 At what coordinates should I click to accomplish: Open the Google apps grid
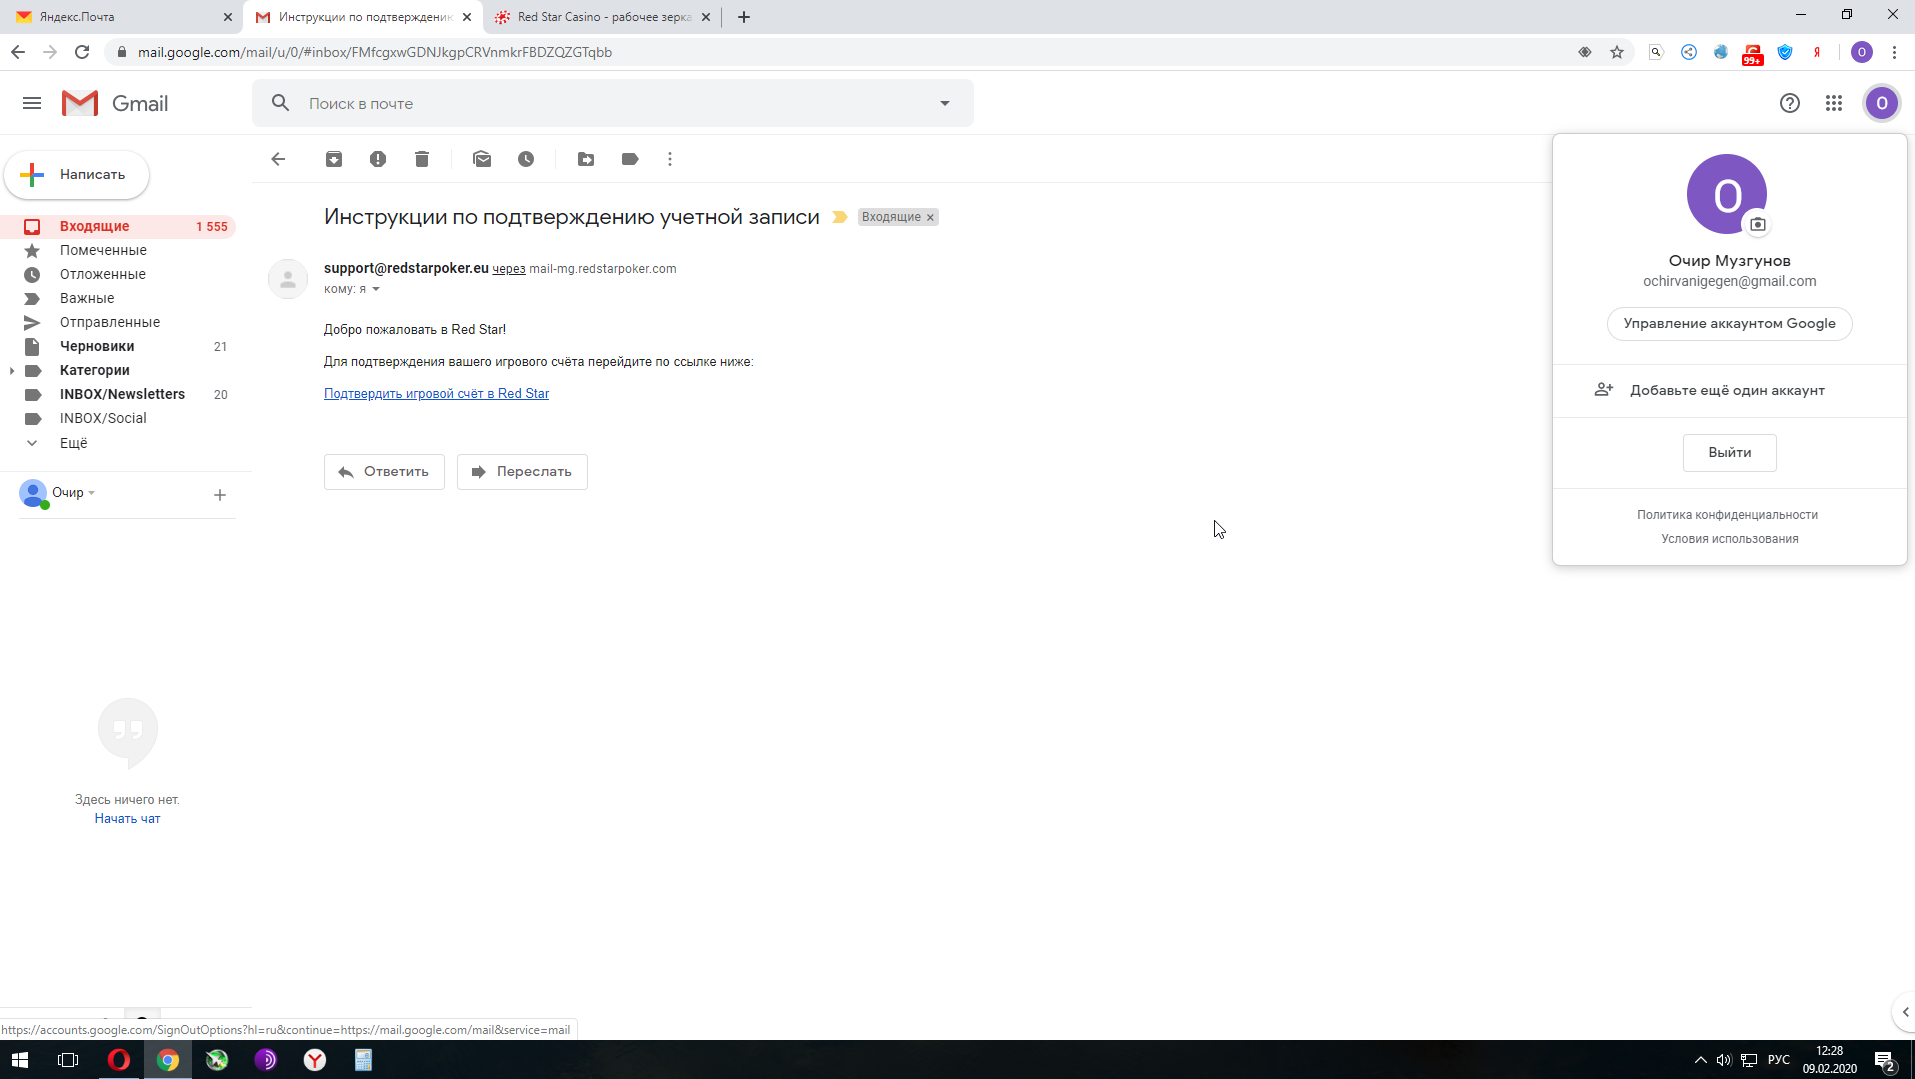coord(1834,103)
